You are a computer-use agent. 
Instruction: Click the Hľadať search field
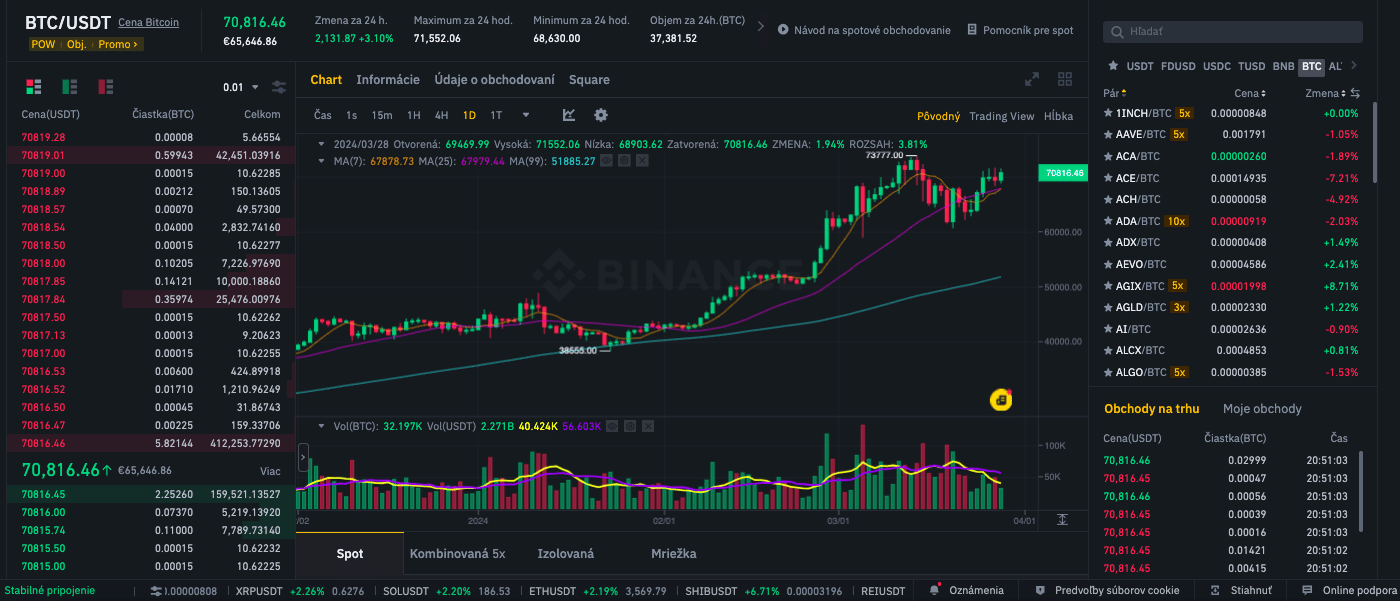pos(1230,31)
